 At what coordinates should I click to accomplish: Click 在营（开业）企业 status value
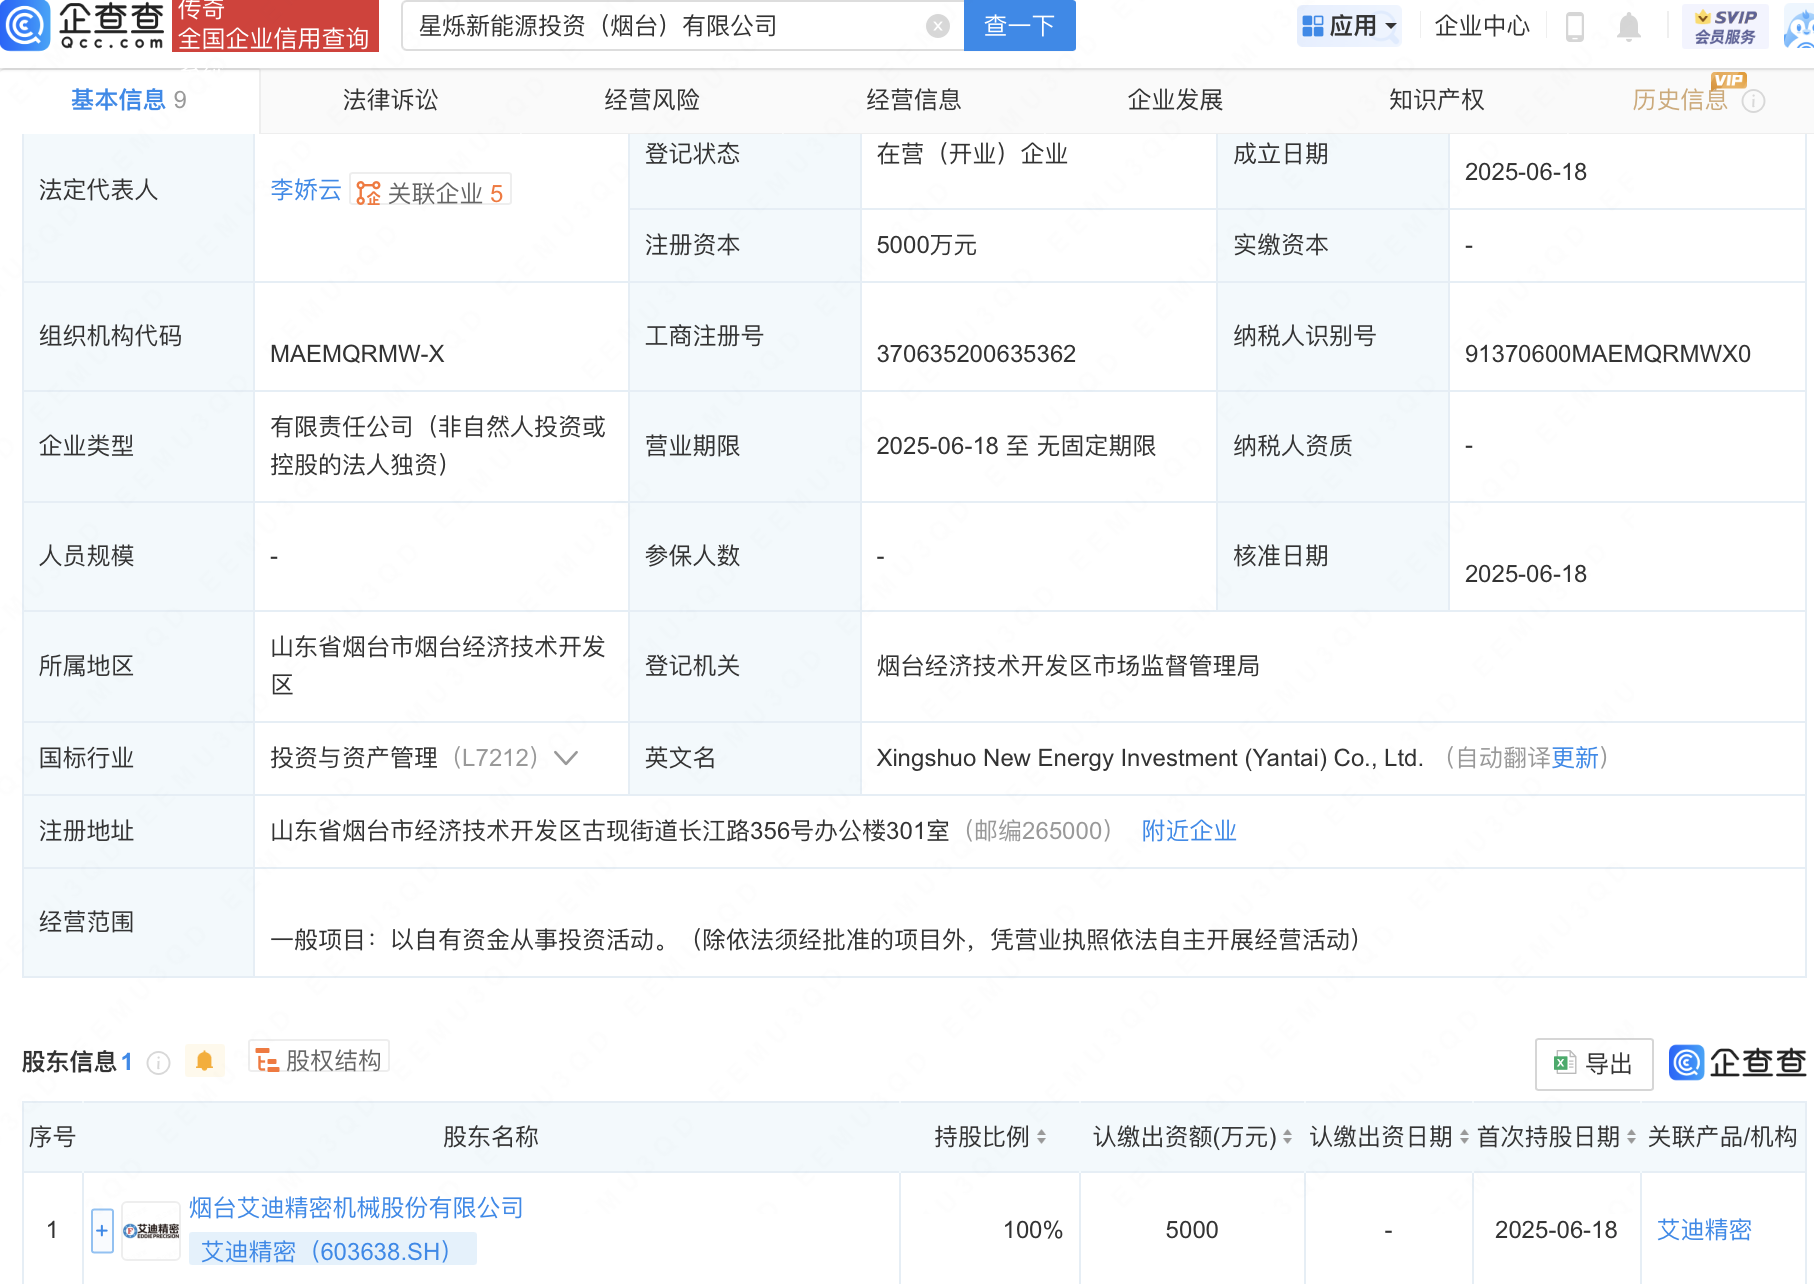[972, 154]
